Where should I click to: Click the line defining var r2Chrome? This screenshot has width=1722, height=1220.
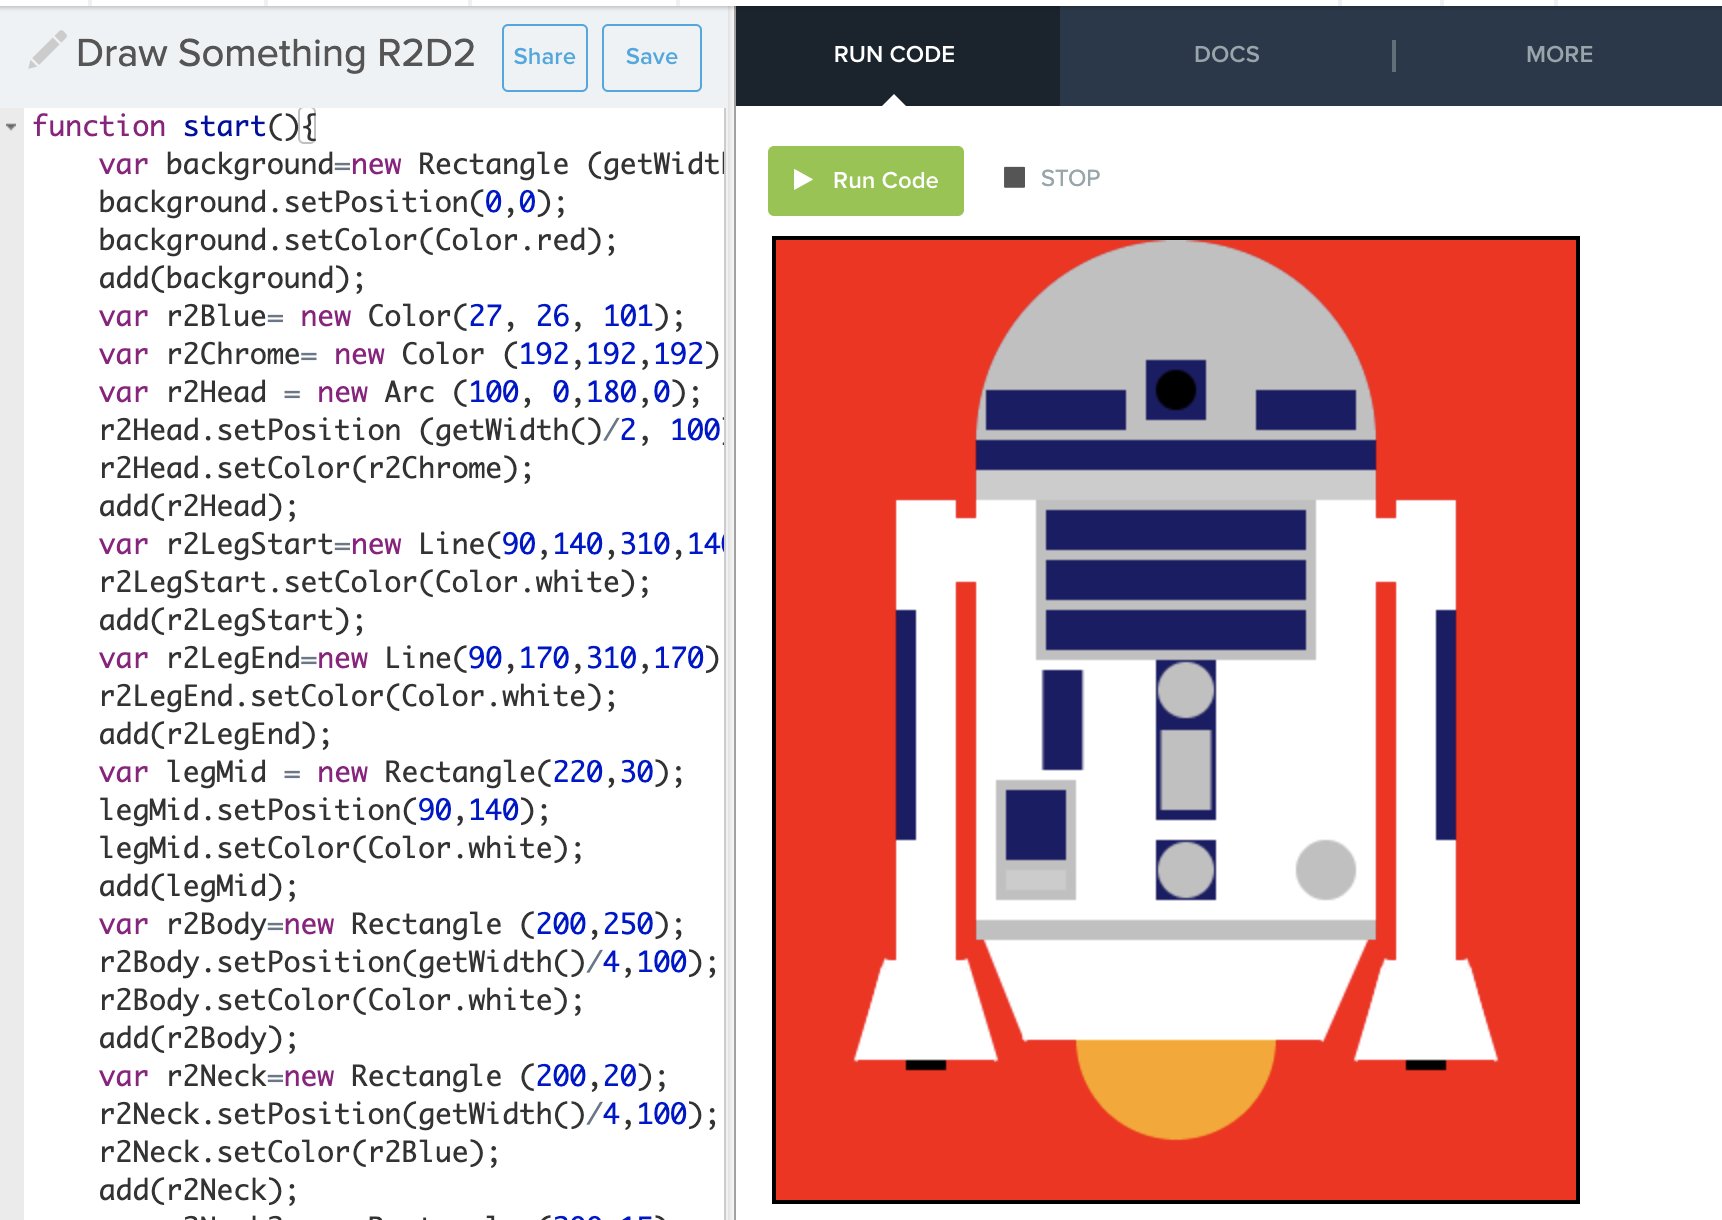(409, 354)
